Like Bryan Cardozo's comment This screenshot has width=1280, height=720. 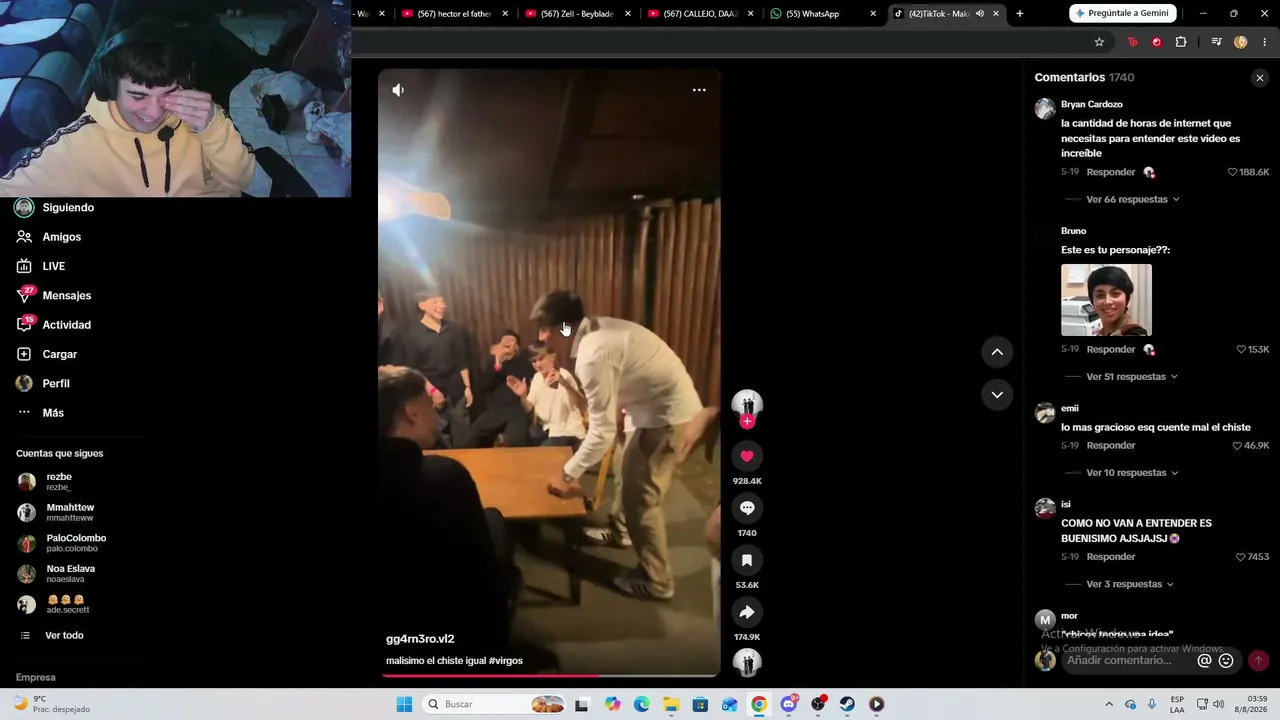click(x=1233, y=172)
